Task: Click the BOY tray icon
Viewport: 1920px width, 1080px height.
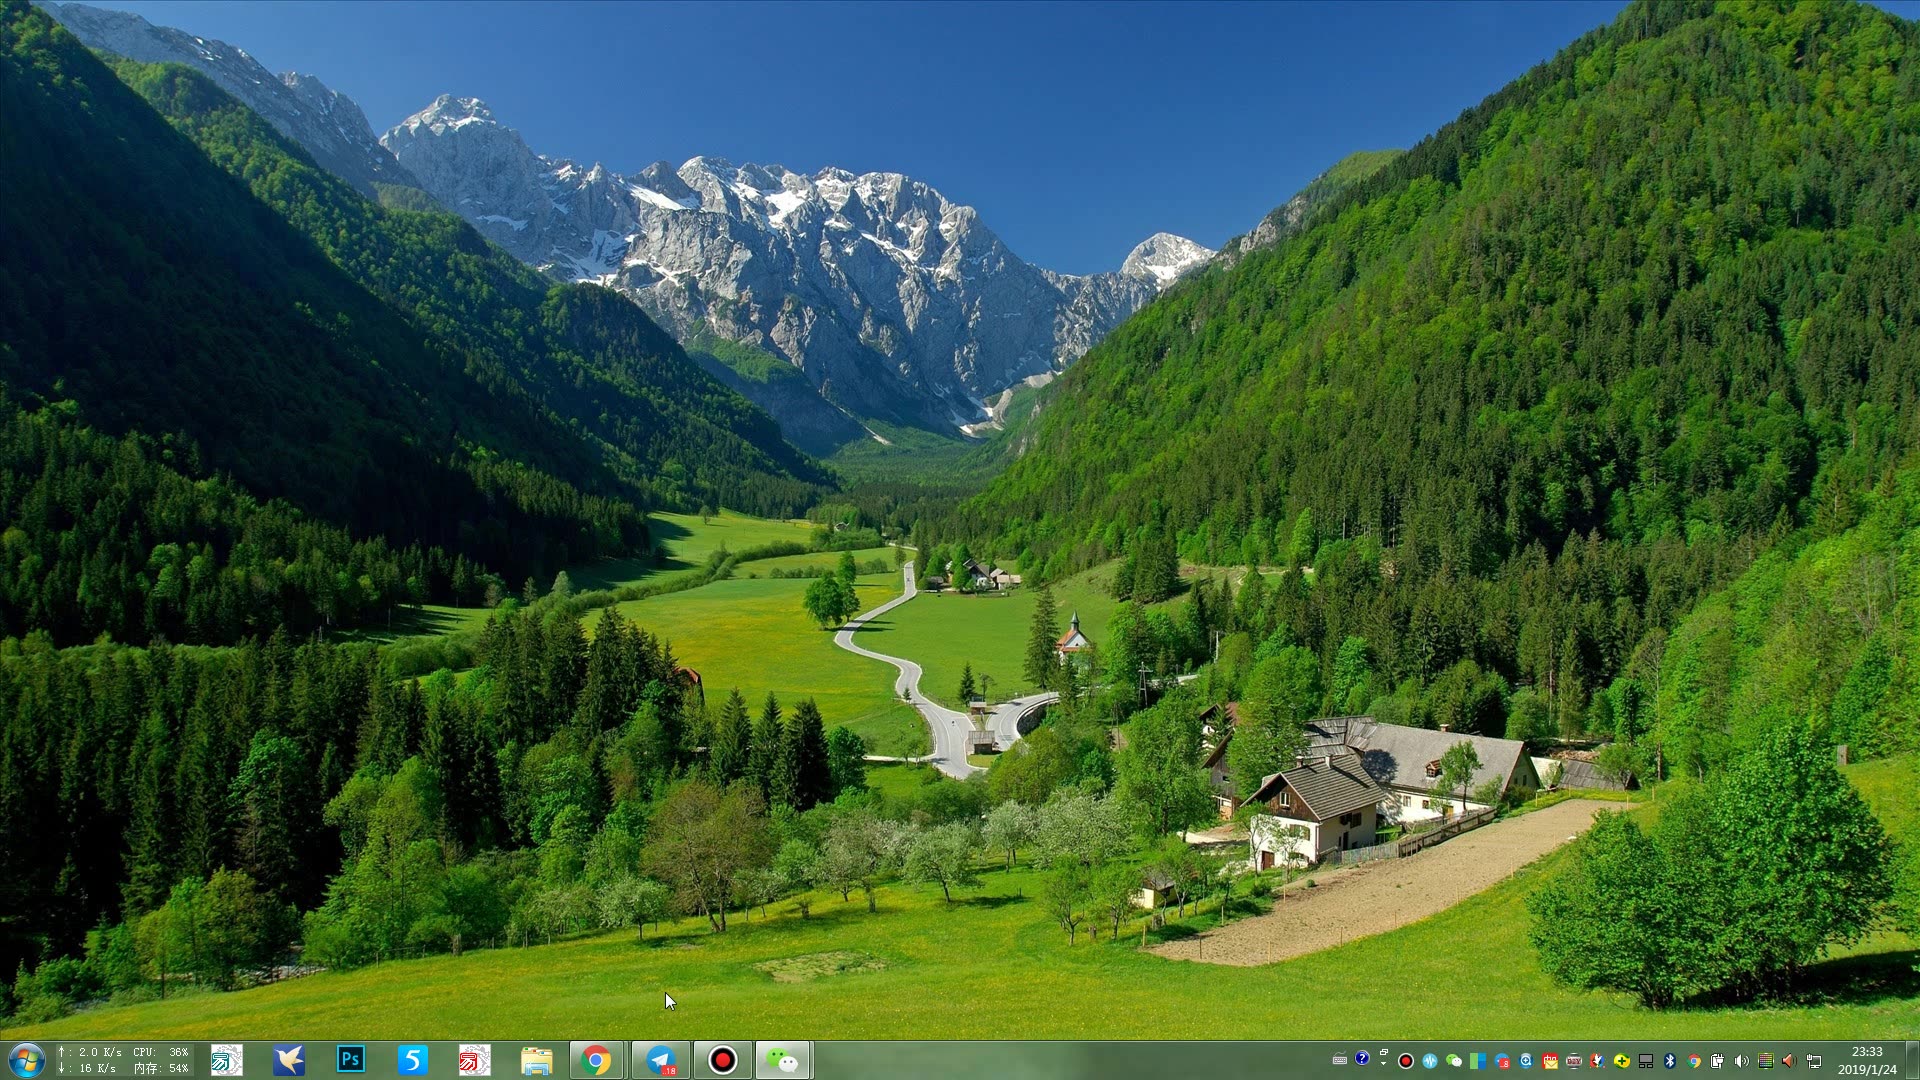Action: 1574,1061
